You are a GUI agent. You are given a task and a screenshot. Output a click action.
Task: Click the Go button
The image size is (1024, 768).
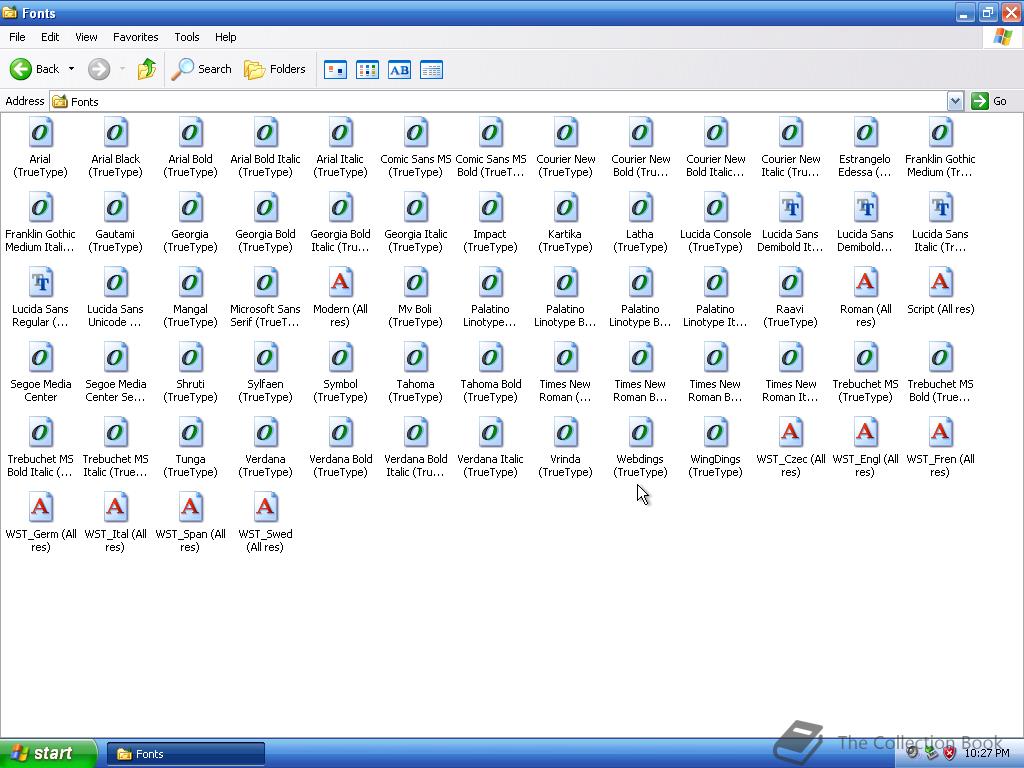point(990,101)
